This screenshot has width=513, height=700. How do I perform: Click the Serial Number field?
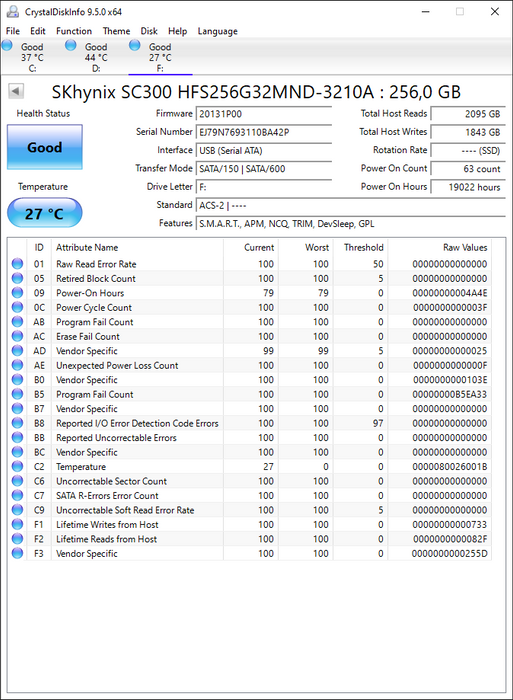(263, 132)
